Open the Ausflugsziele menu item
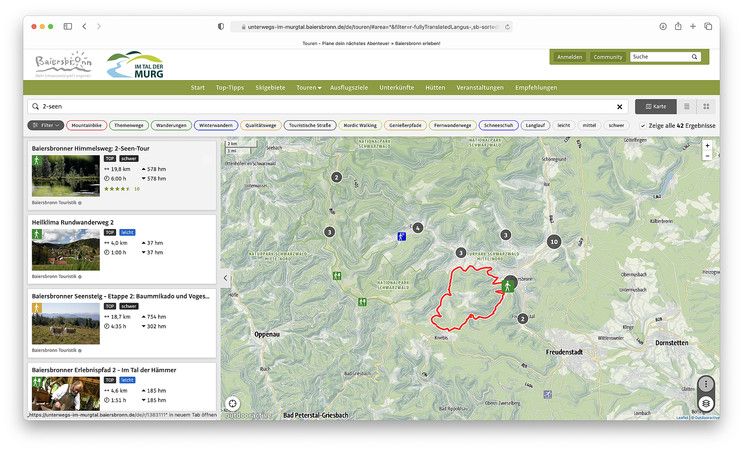This screenshot has height=451, width=743. point(349,88)
